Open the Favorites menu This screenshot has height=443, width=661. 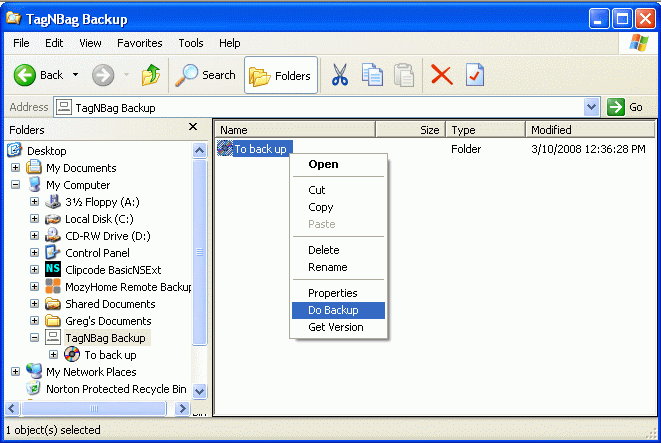pos(140,43)
